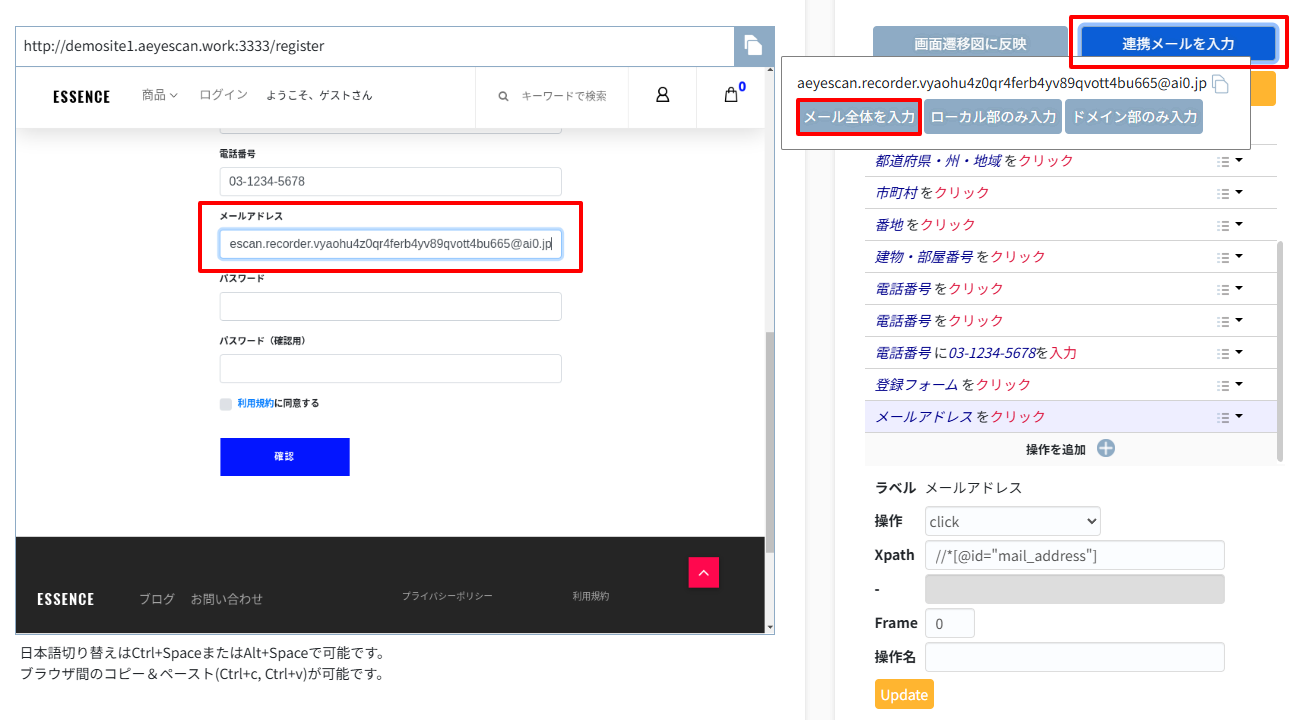The height and width of the screenshot is (720, 1299).
Task: Open the user account icon in header
Action: (x=662, y=95)
